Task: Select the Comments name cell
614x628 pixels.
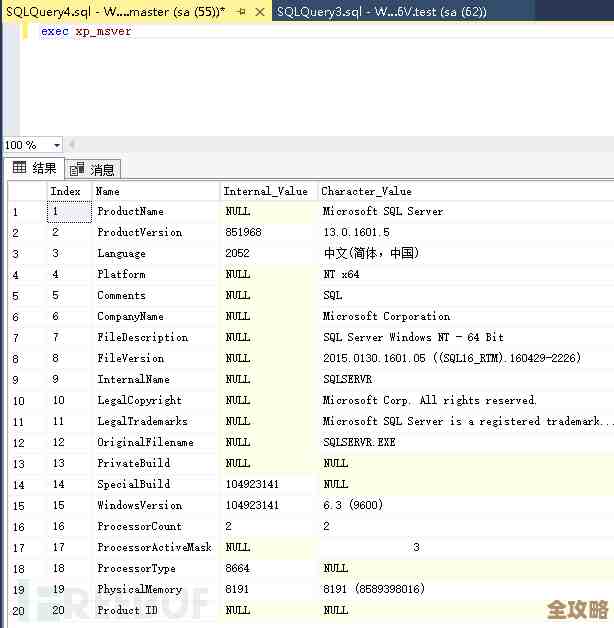Action: coord(156,295)
